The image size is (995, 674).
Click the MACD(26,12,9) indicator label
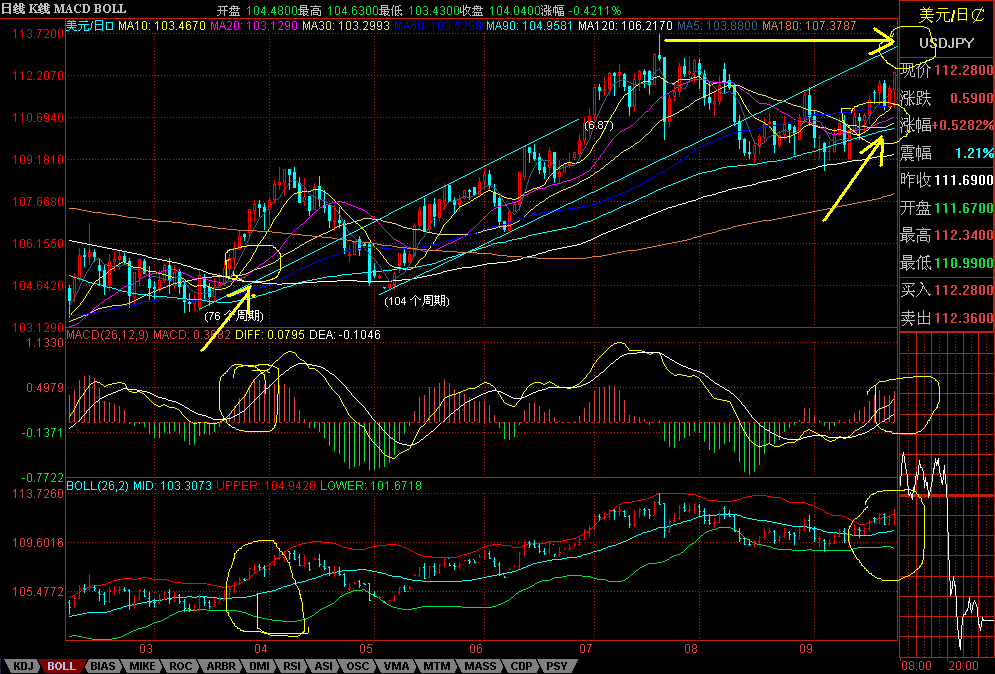[107, 334]
